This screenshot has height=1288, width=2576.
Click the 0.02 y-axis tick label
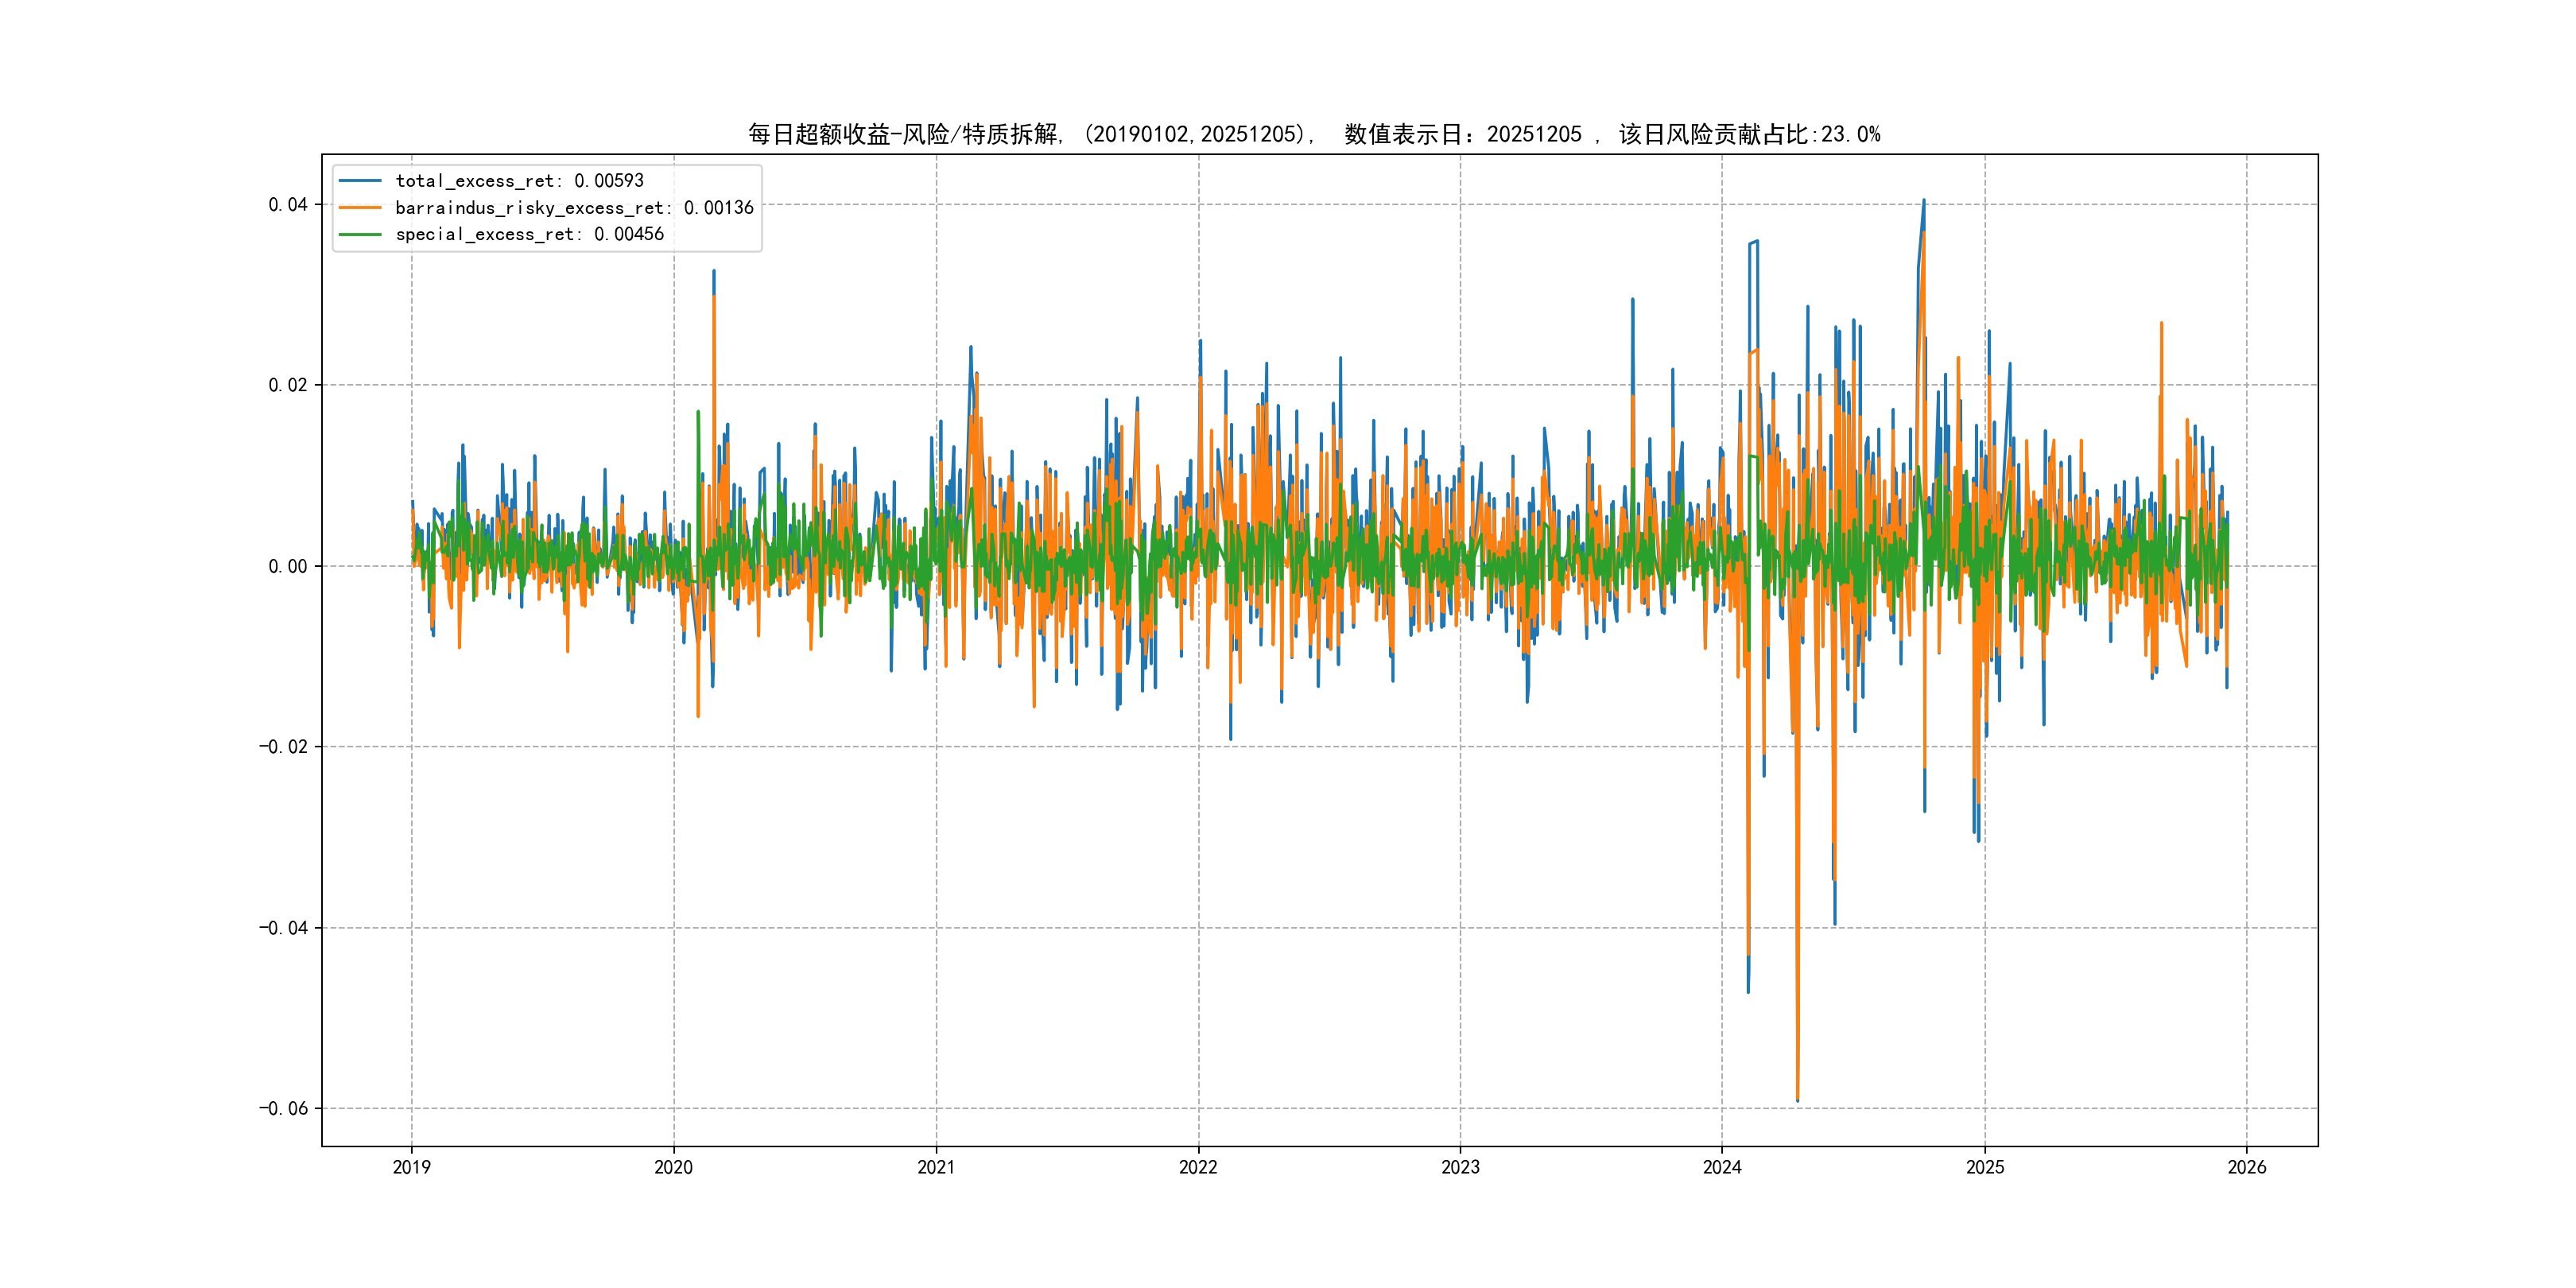[288, 385]
